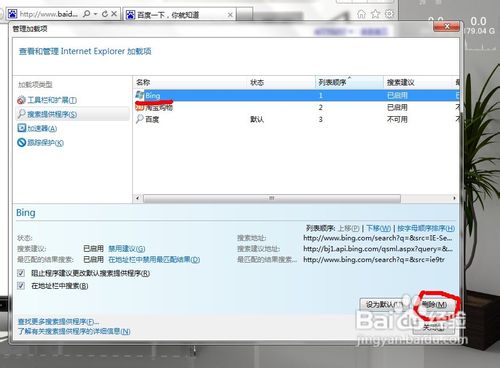Viewport: 500px width, 368px height.
Task: Select the 百度 search provider row
Action: point(296,119)
